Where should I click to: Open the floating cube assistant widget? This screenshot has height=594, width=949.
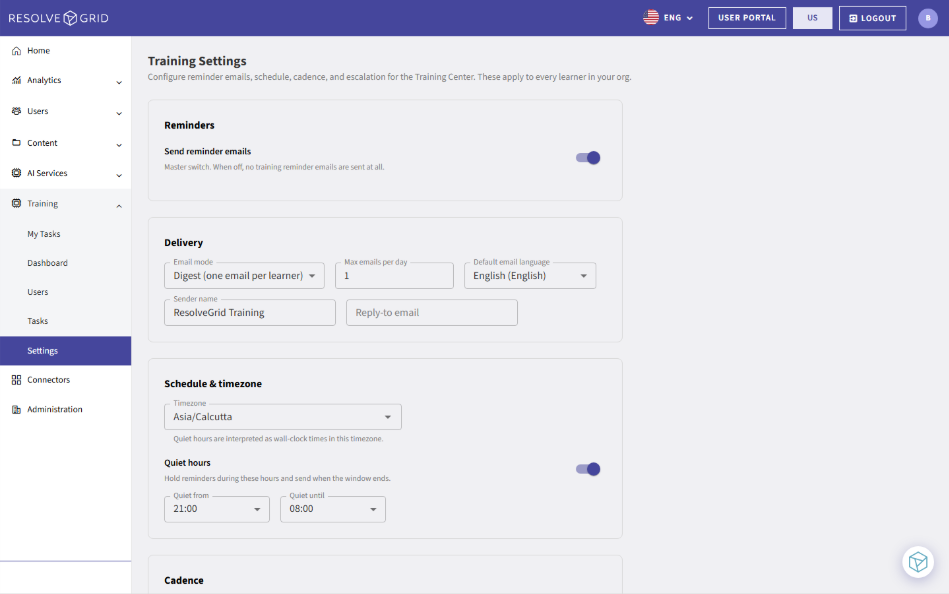918,562
